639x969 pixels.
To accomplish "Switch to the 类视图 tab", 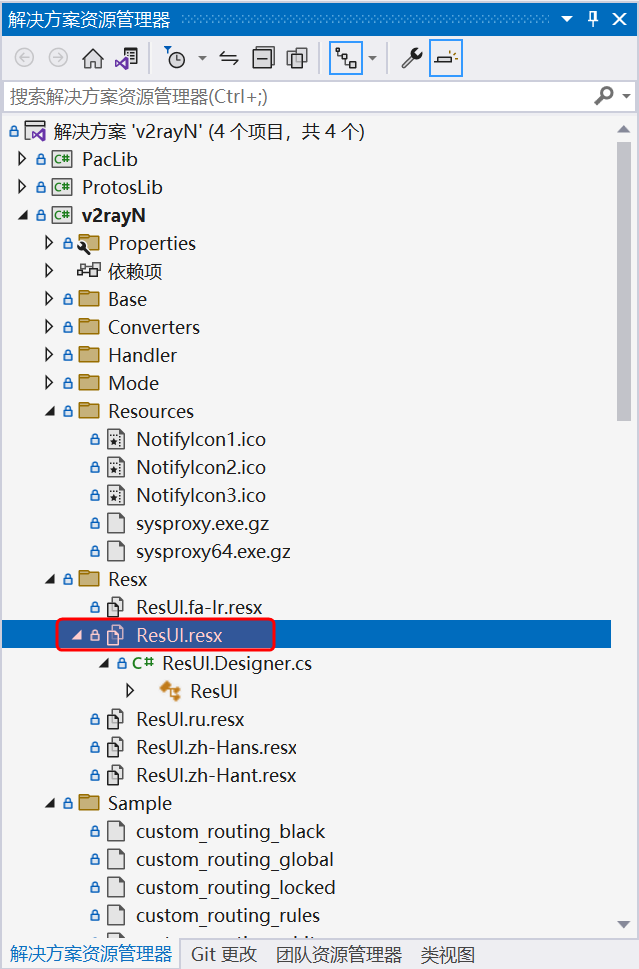I will tap(447, 955).
